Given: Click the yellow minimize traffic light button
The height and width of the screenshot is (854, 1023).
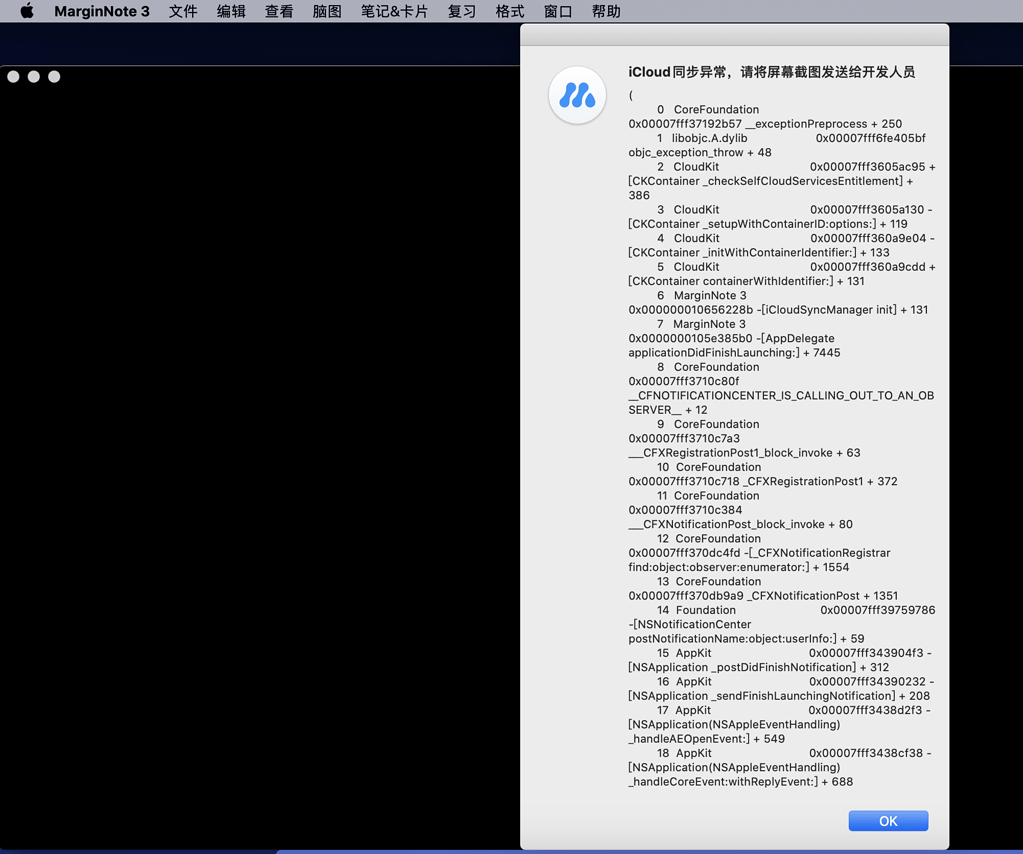Looking at the screenshot, I should click(x=33, y=76).
